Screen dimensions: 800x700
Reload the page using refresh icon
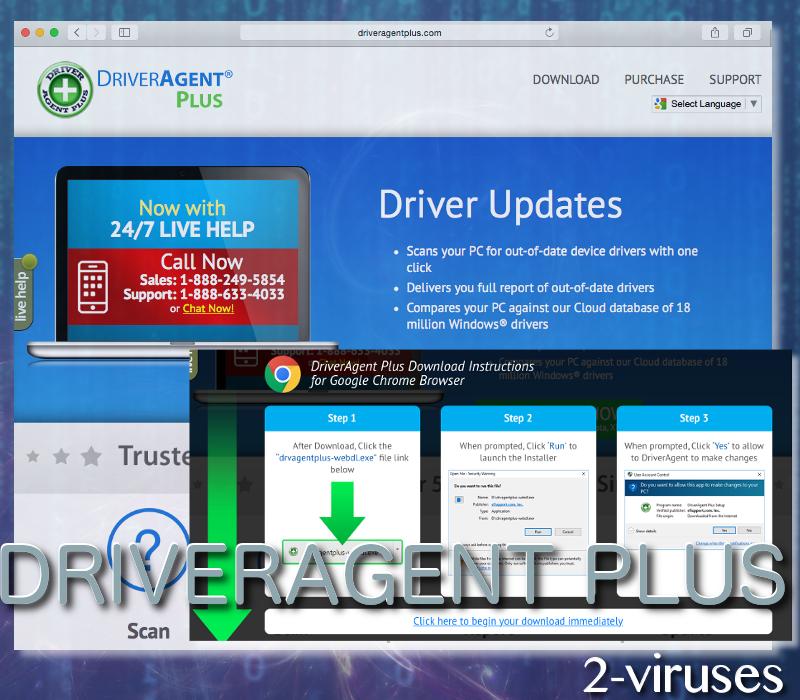point(549,33)
